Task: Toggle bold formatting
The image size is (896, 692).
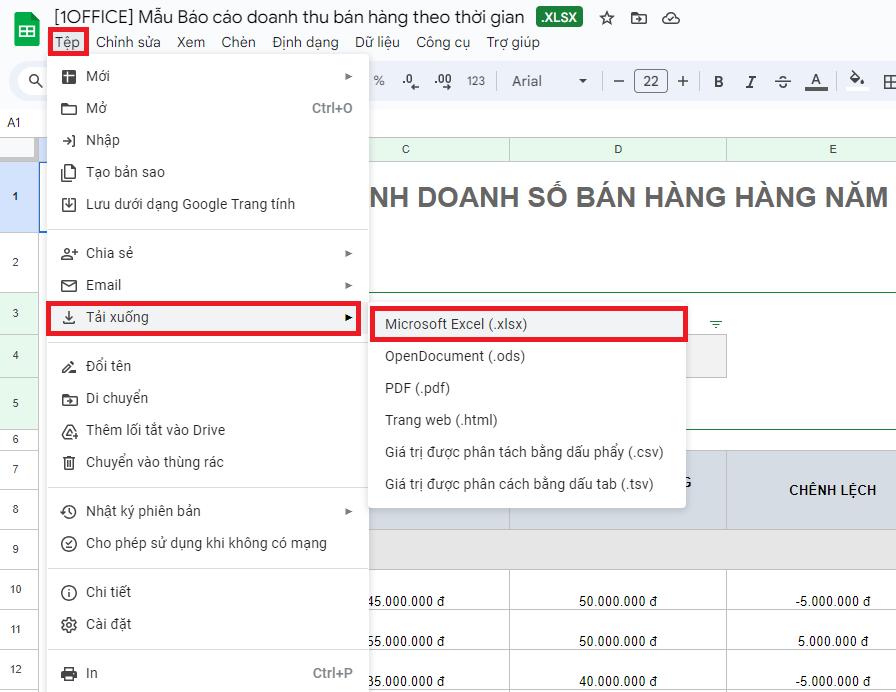Action: (x=718, y=81)
